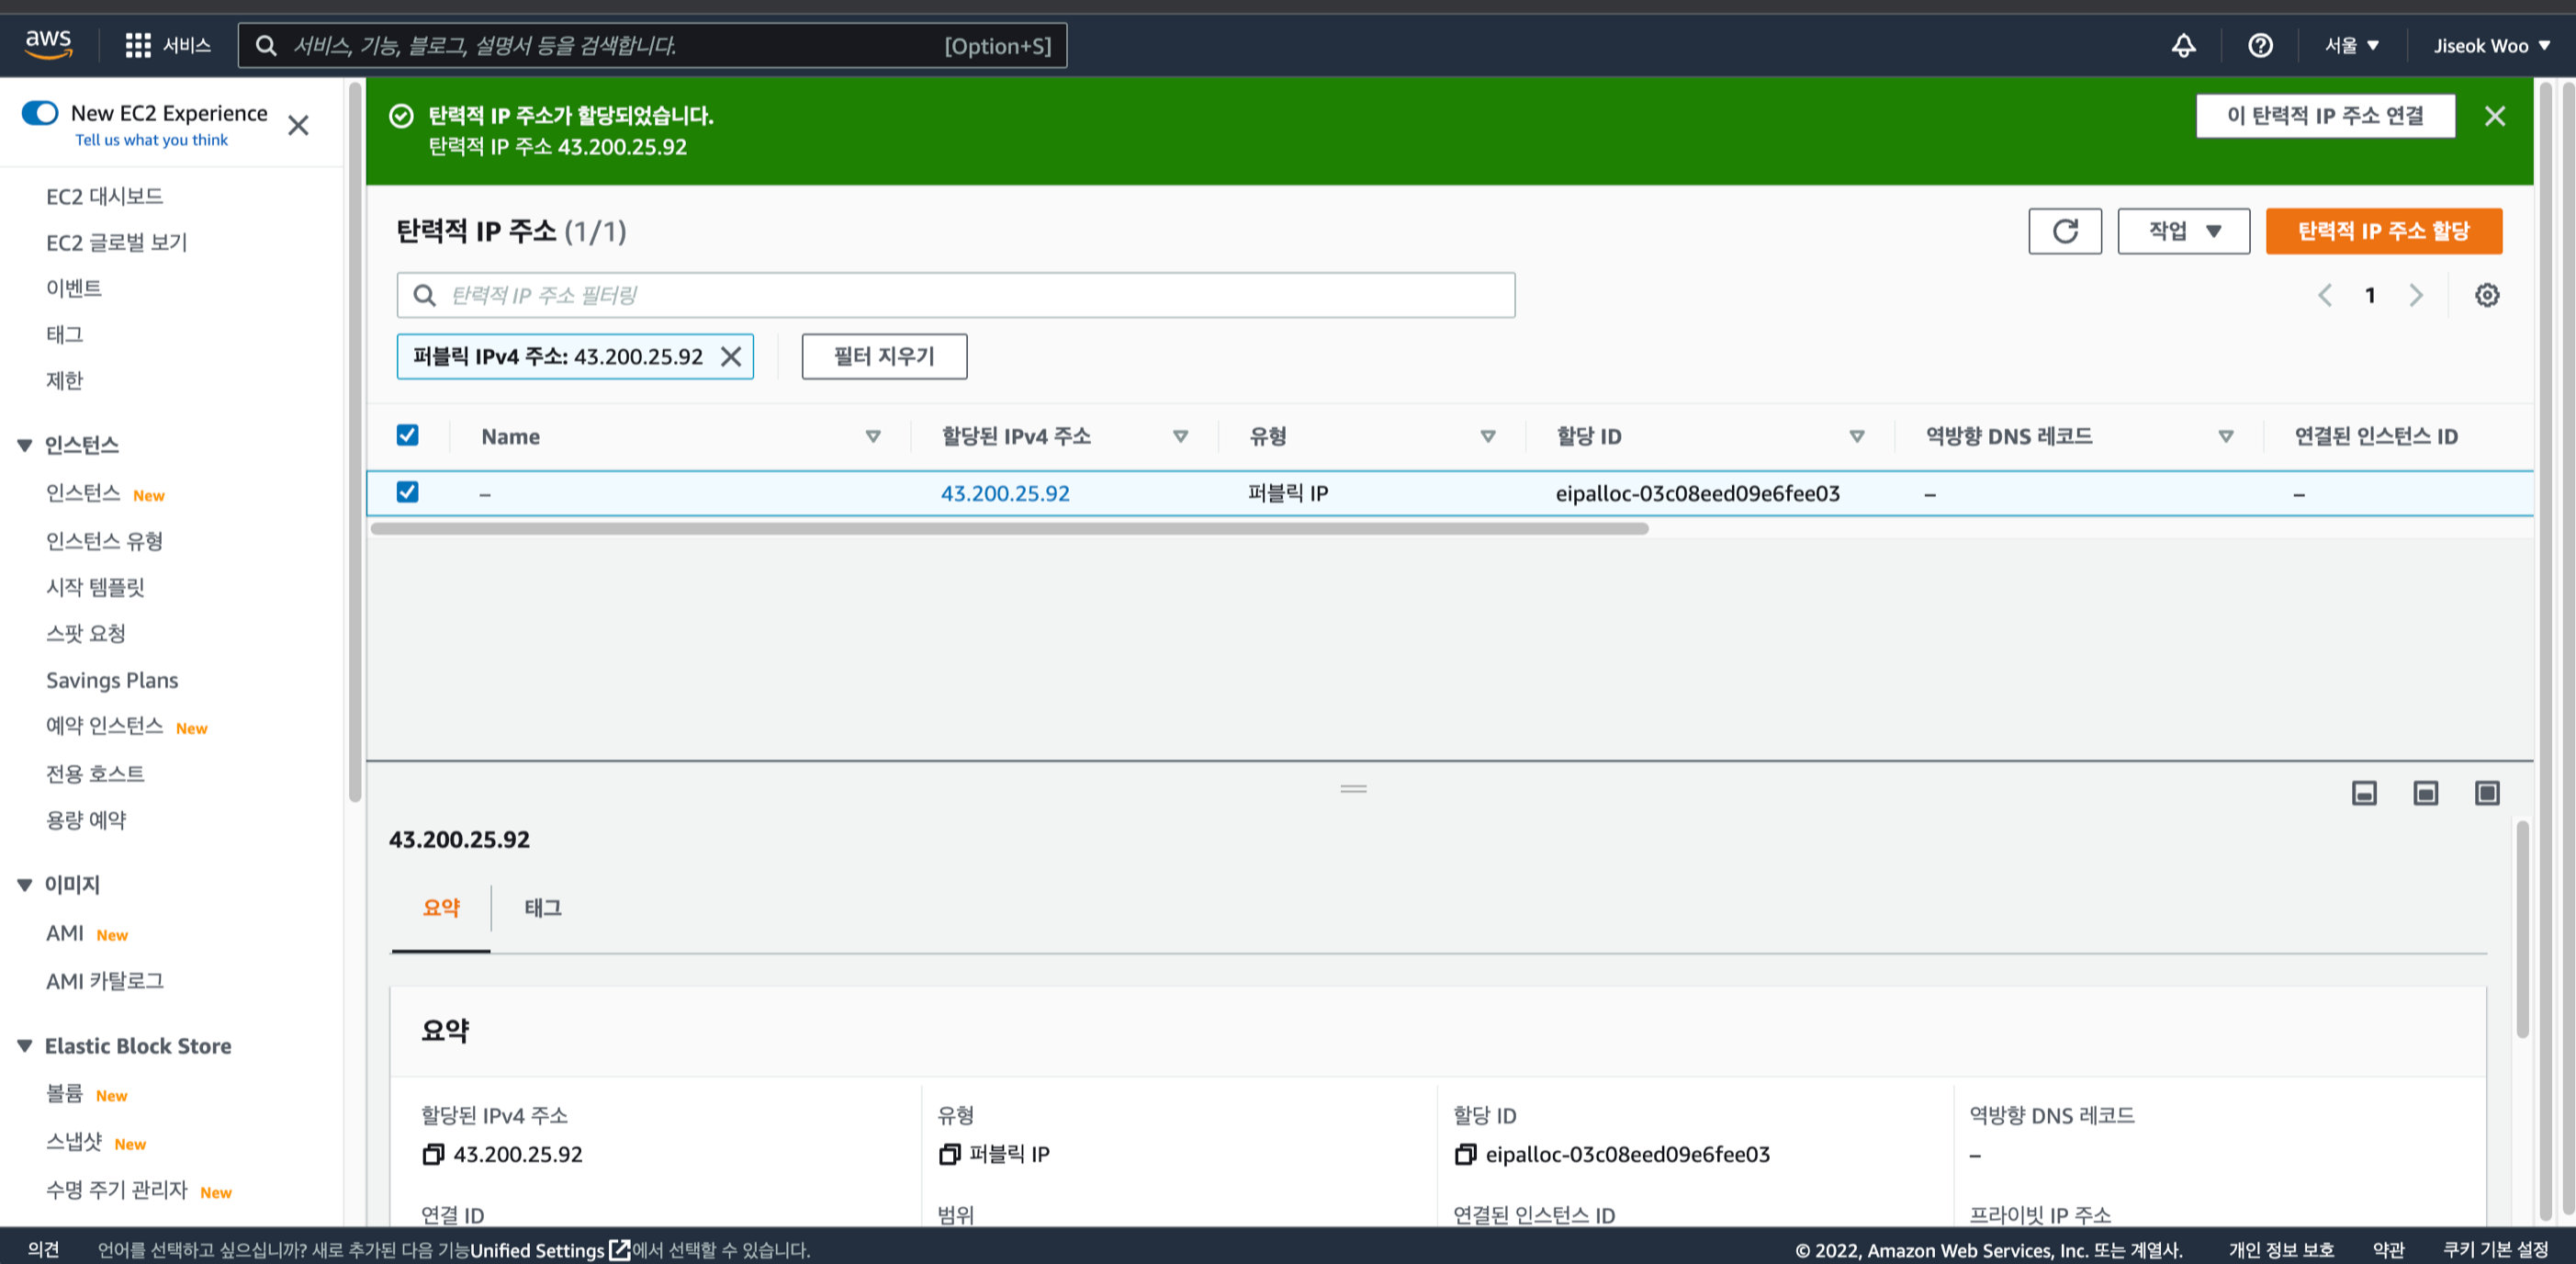Copy the allocation ID eipalloc-03c08eed09e6fee03 in the summary
This screenshot has width=2576, height=1264.
[1465, 1154]
